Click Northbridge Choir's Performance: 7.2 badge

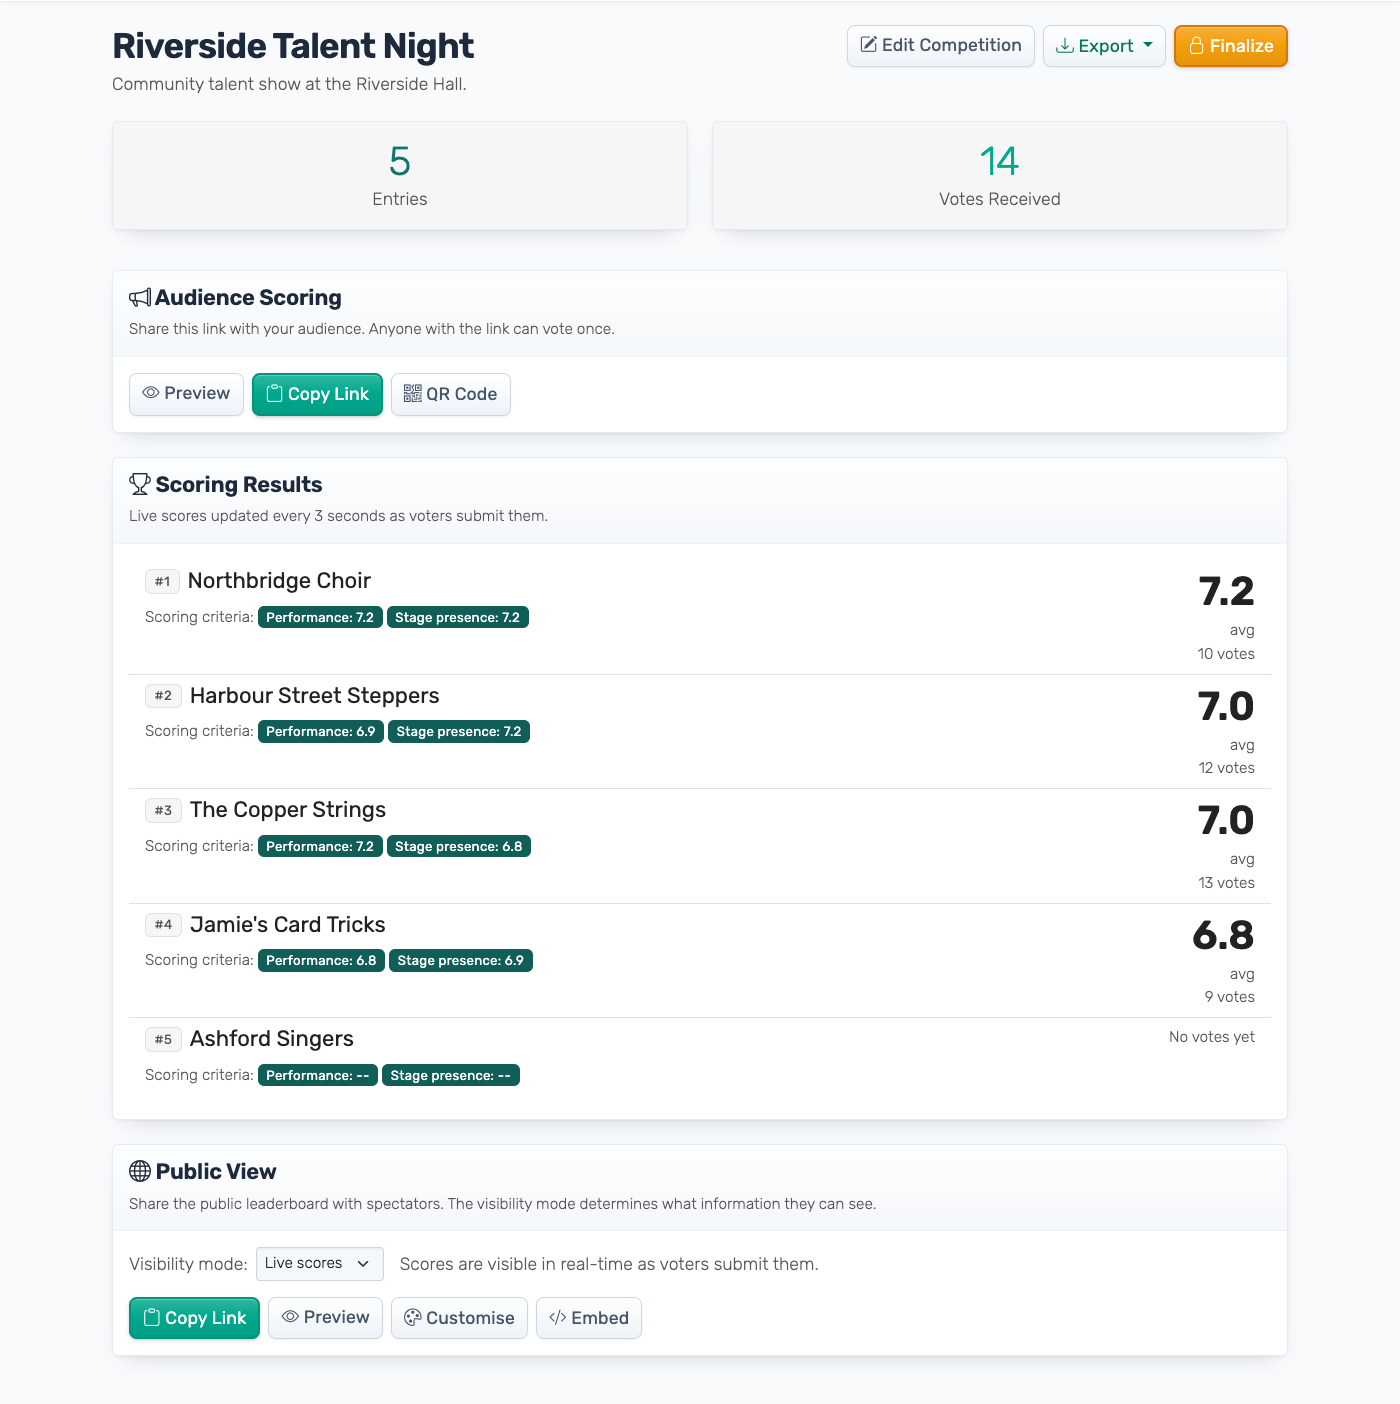320,618
